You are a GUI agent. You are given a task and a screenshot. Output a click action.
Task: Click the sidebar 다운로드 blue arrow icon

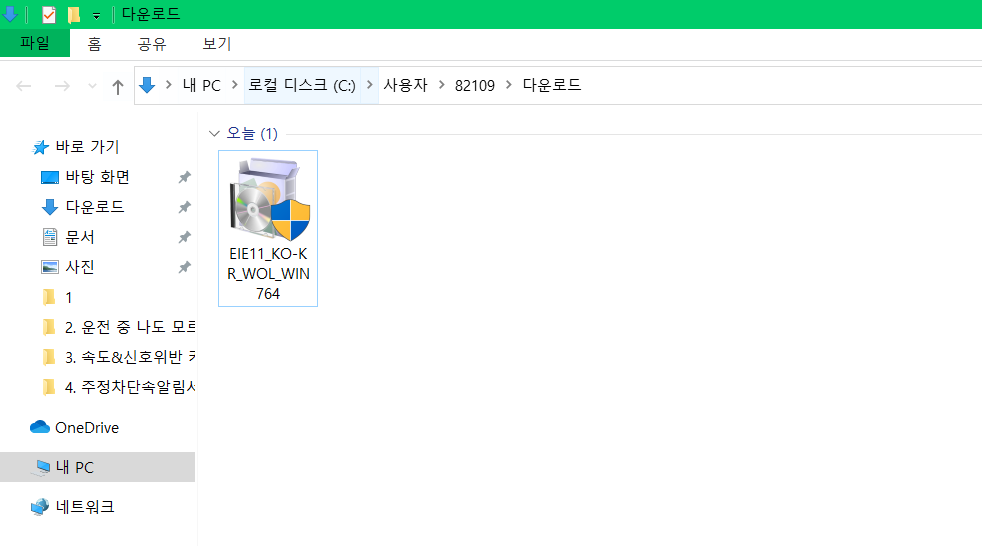pos(49,207)
